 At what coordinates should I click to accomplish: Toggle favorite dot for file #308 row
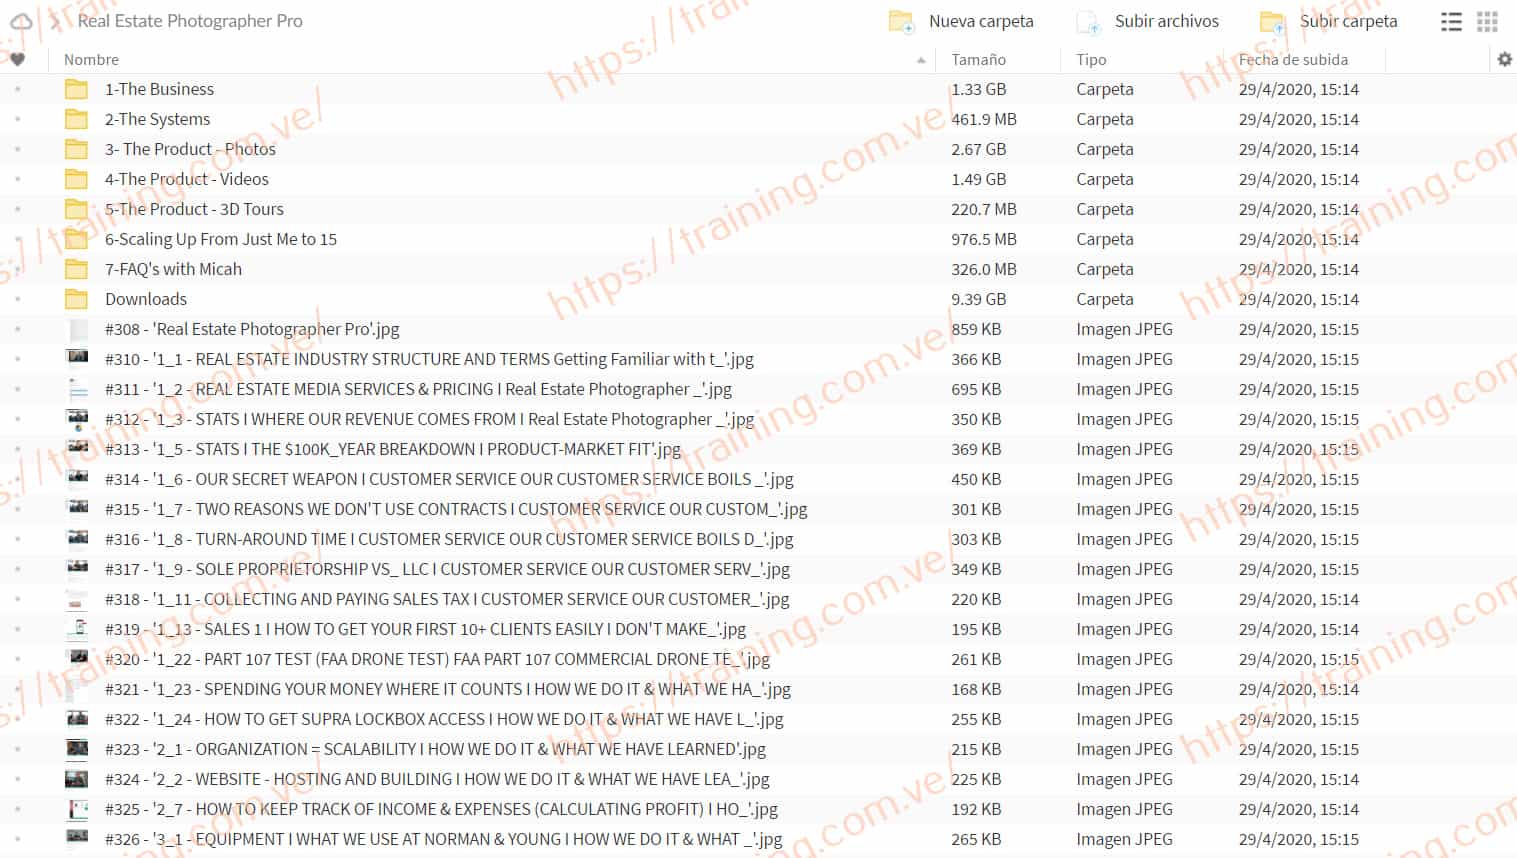pyautogui.click(x=18, y=329)
